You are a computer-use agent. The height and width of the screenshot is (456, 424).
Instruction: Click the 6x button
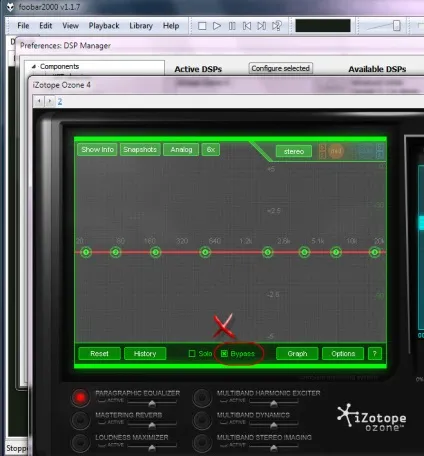click(x=211, y=150)
